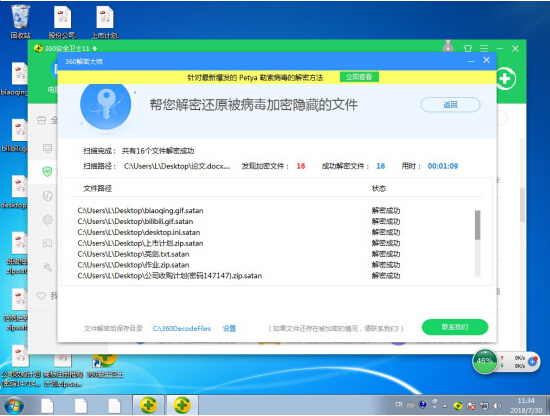This screenshot has width=550, height=416.
Task: Click the CH input language indicator
Action: click(399, 404)
